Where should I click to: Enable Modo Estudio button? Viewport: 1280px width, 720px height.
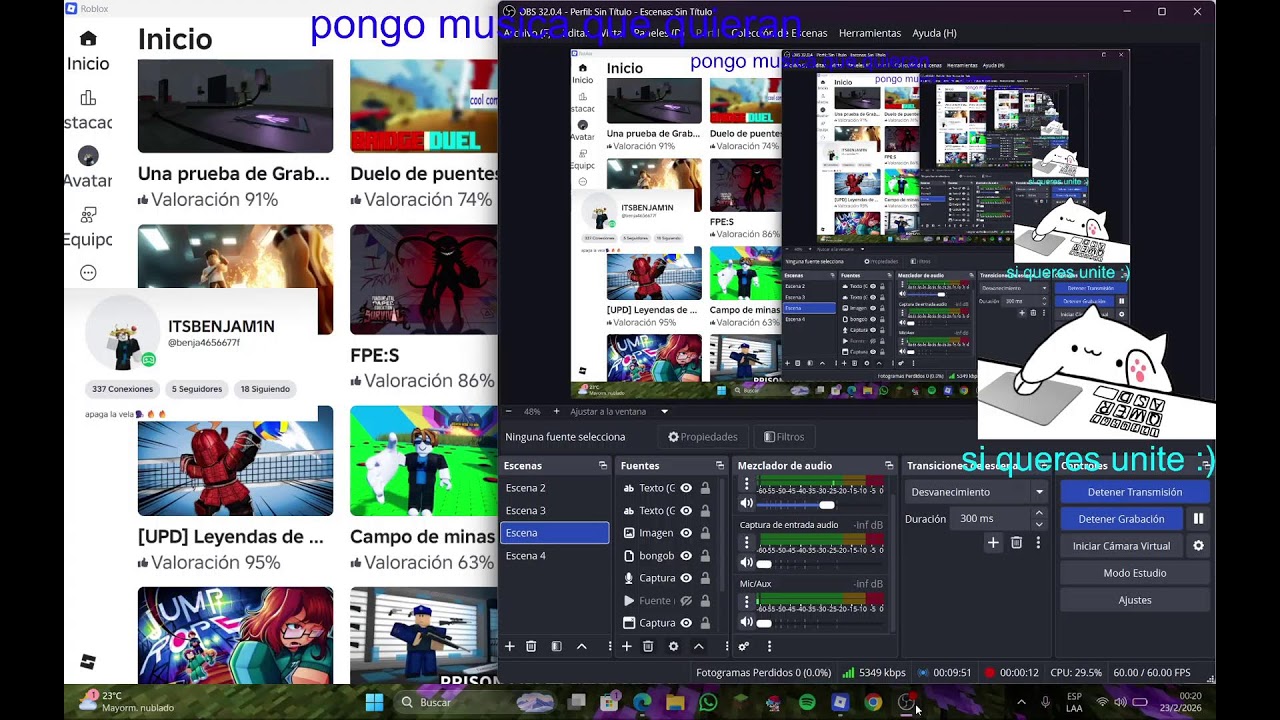(1134, 573)
